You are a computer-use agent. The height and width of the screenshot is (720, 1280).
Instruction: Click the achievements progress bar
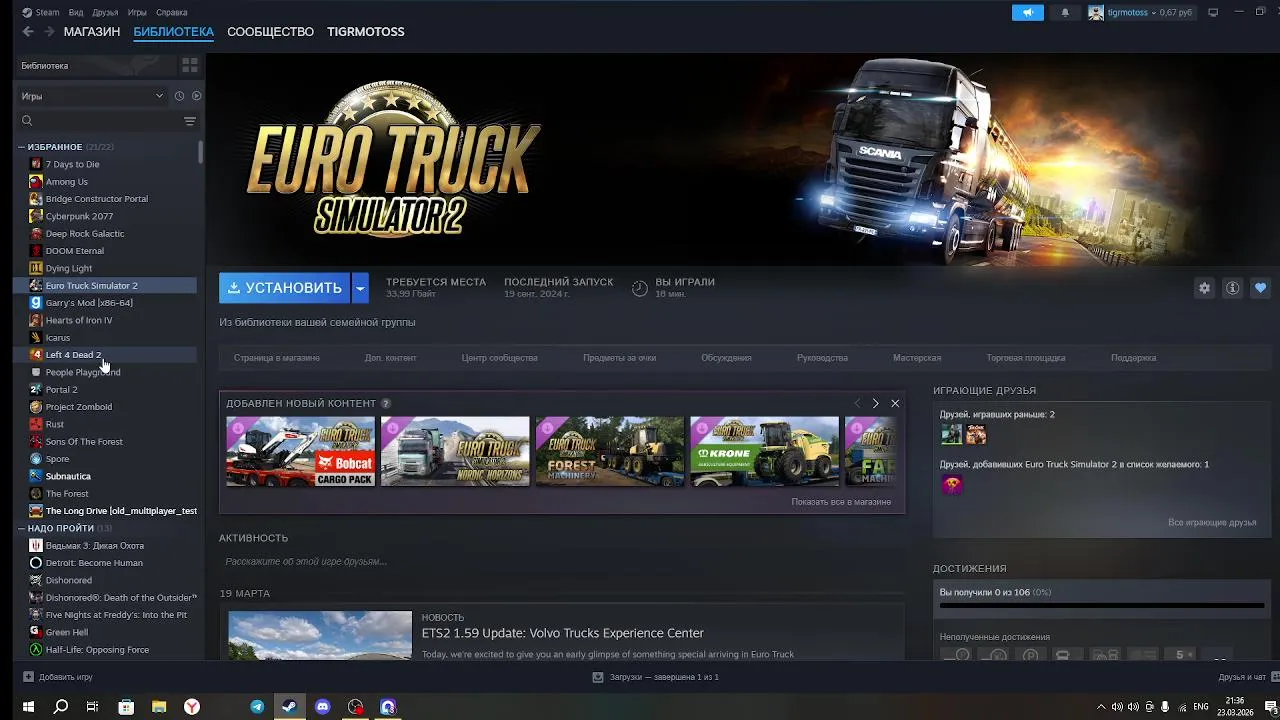point(1102,606)
